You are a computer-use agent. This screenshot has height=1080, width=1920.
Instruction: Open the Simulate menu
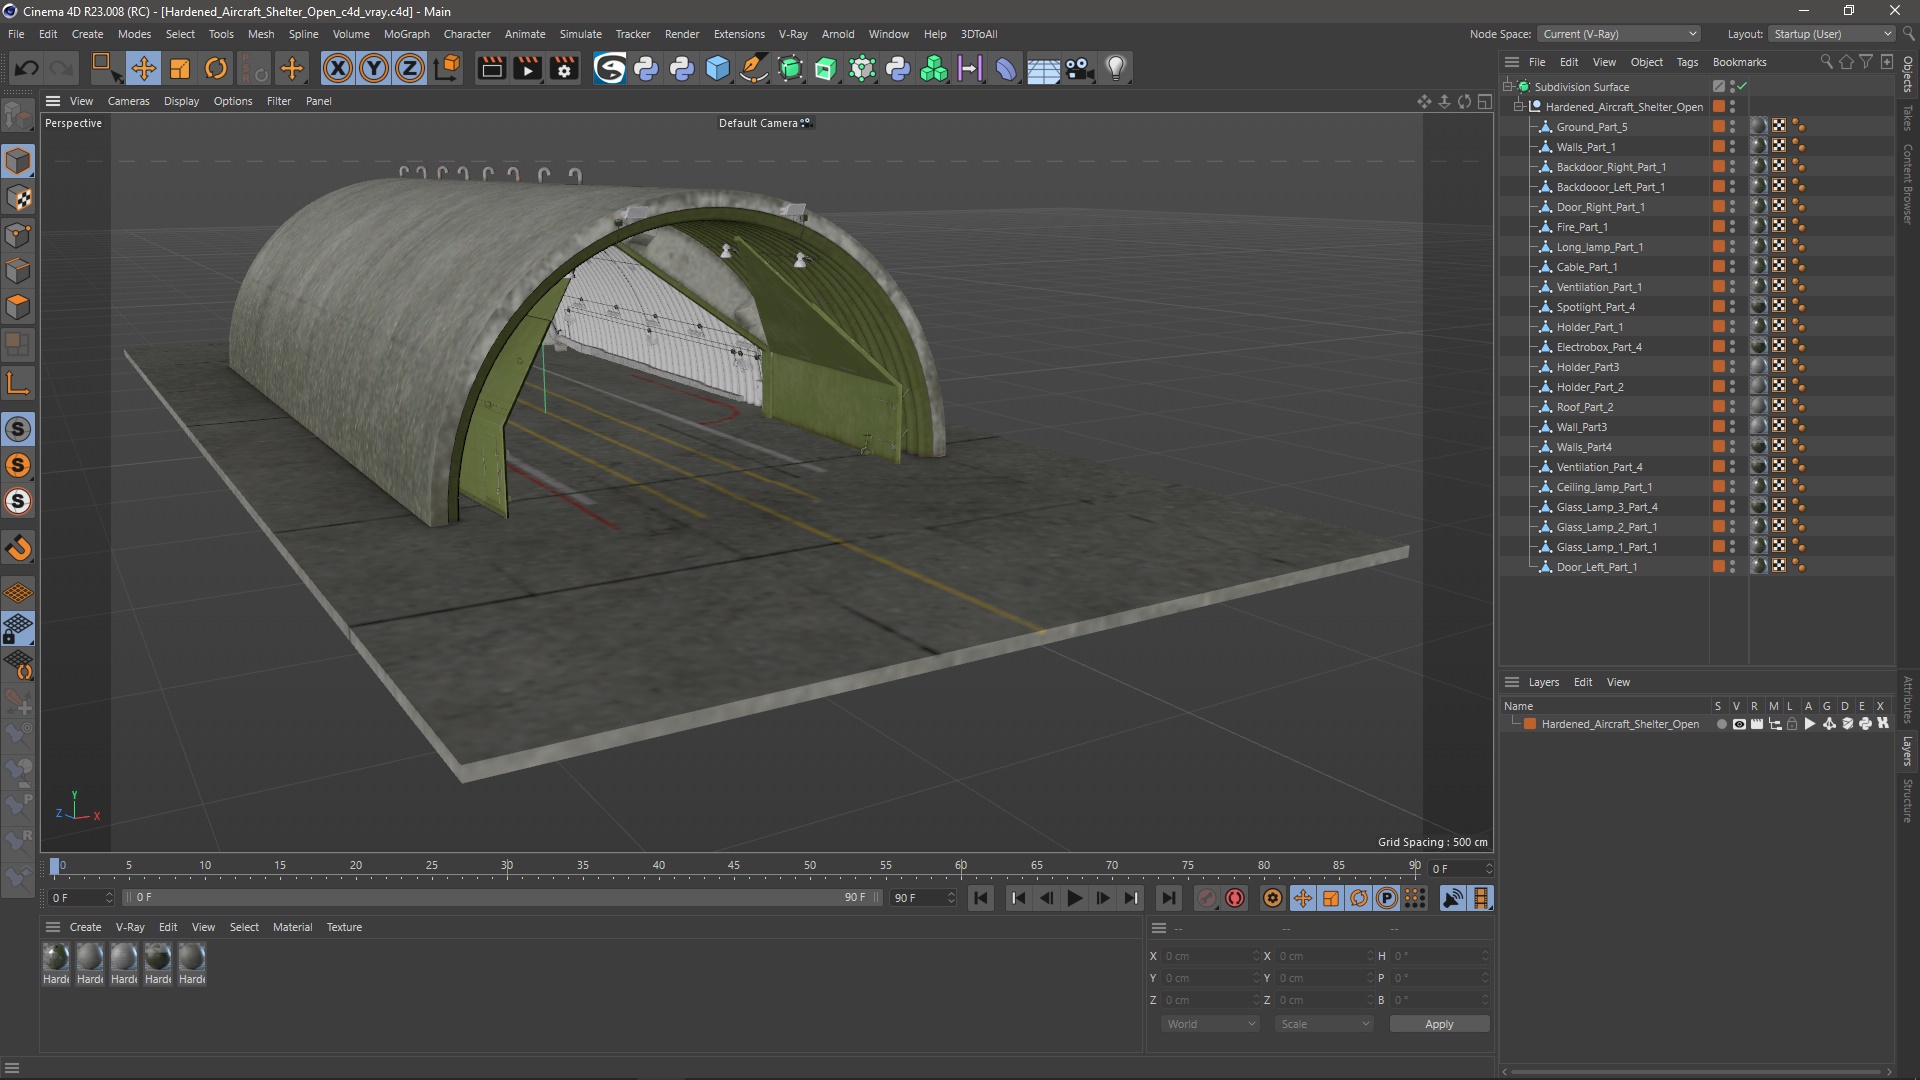[580, 34]
